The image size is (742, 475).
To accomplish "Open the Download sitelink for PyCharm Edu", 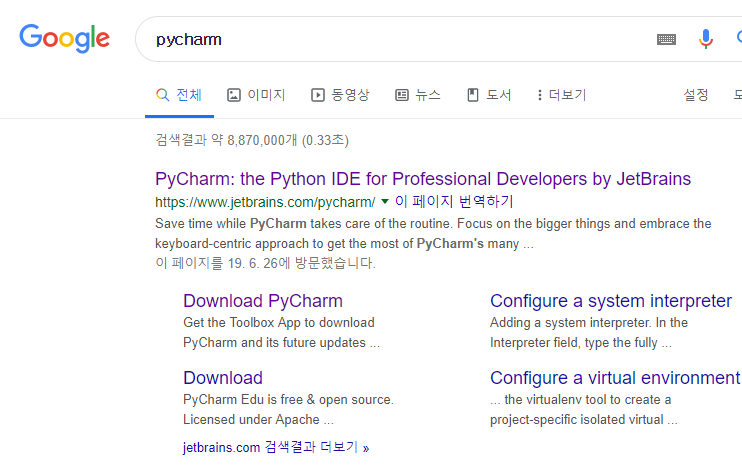I will (223, 378).
